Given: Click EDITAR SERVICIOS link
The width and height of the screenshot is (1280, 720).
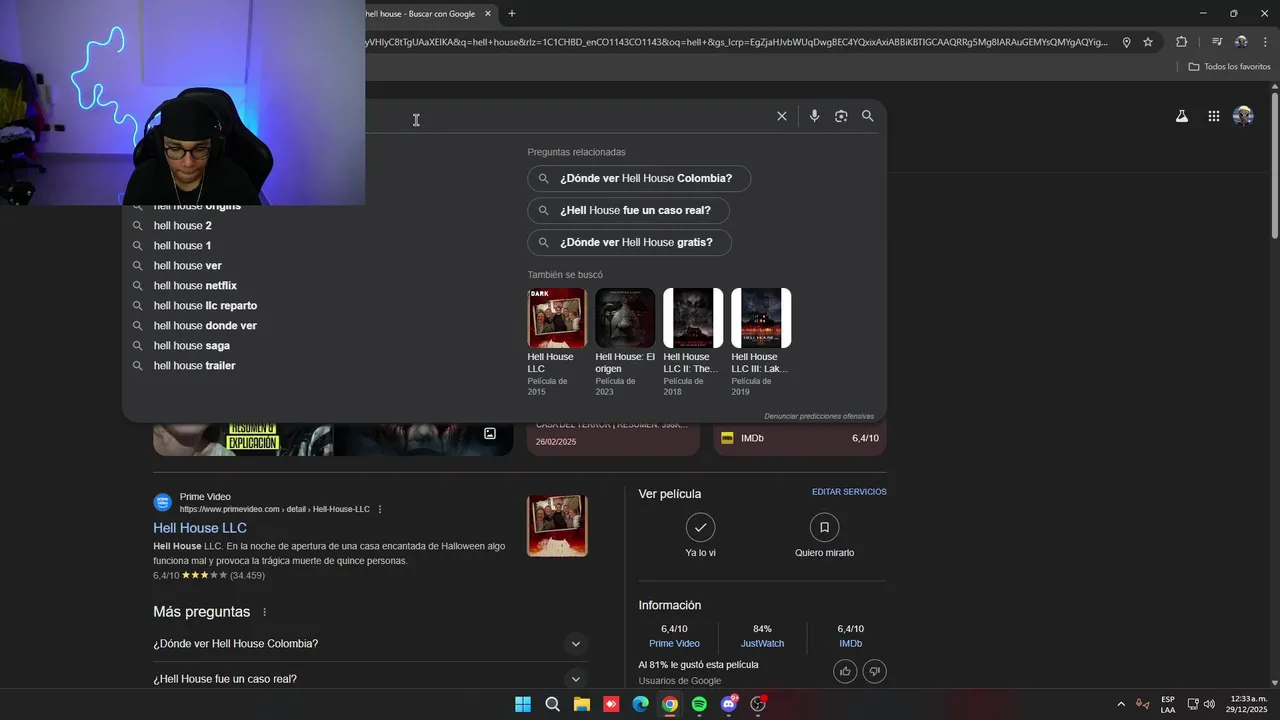Looking at the screenshot, I should click(x=849, y=492).
